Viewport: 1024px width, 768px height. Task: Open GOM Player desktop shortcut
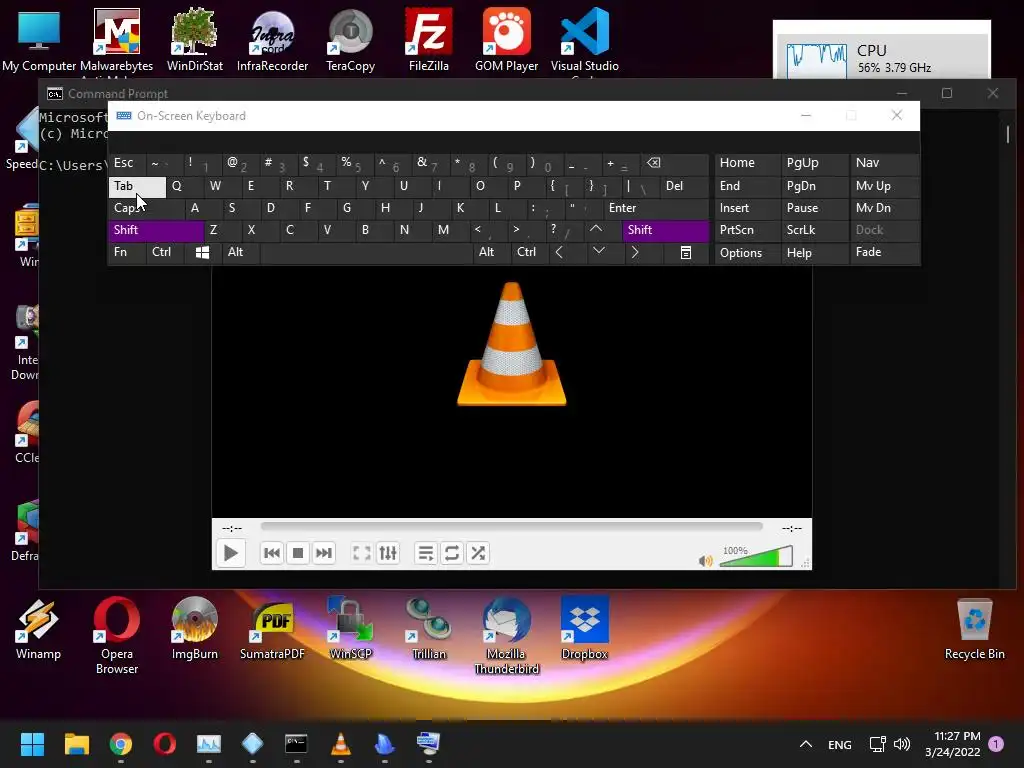(506, 40)
